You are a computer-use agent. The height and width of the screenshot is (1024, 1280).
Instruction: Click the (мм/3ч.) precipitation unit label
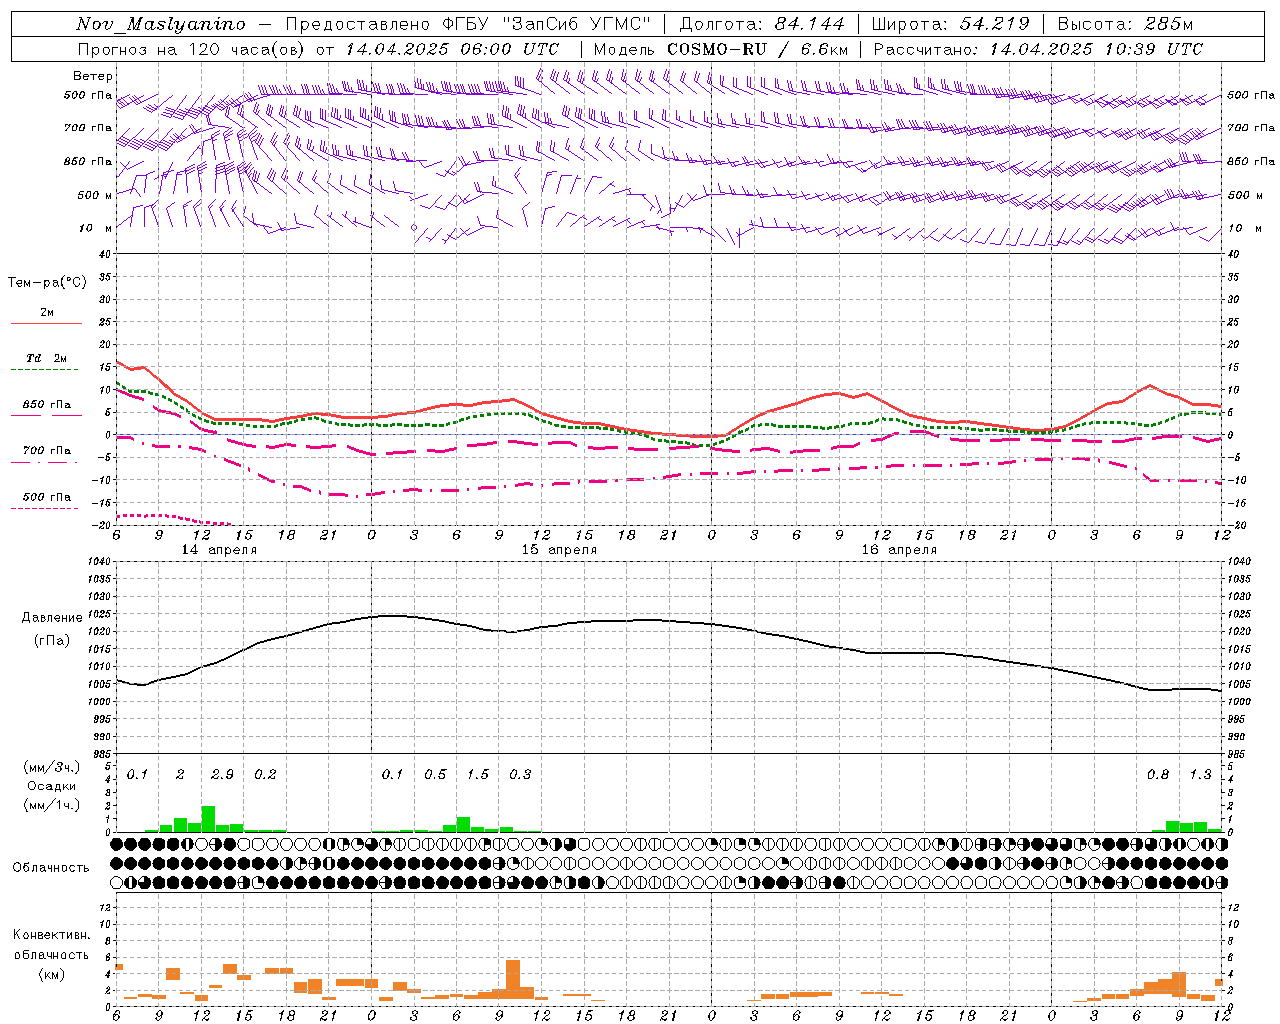pyautogui.click(x=51, y=767)
